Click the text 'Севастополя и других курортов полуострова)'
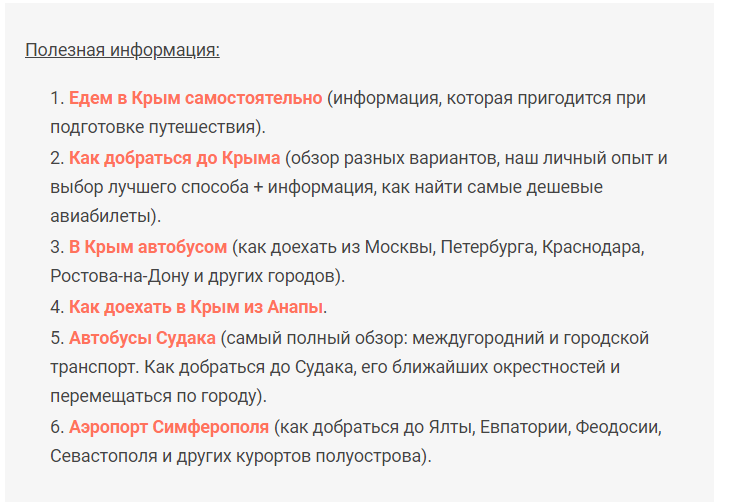The image size is (730, 502). point(238,456)
